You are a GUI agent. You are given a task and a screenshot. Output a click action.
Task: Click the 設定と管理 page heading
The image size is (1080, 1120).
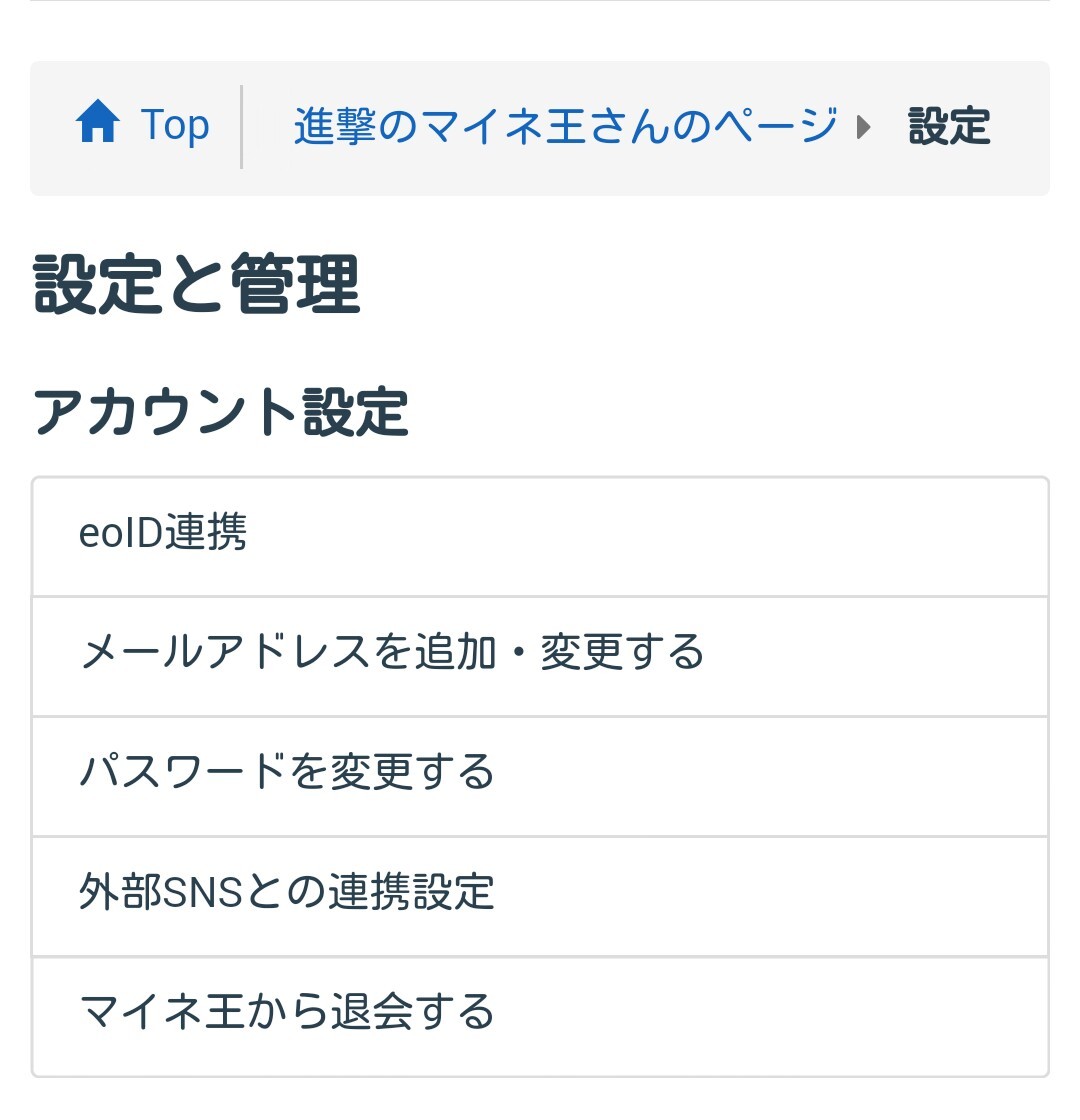[197, 286]
